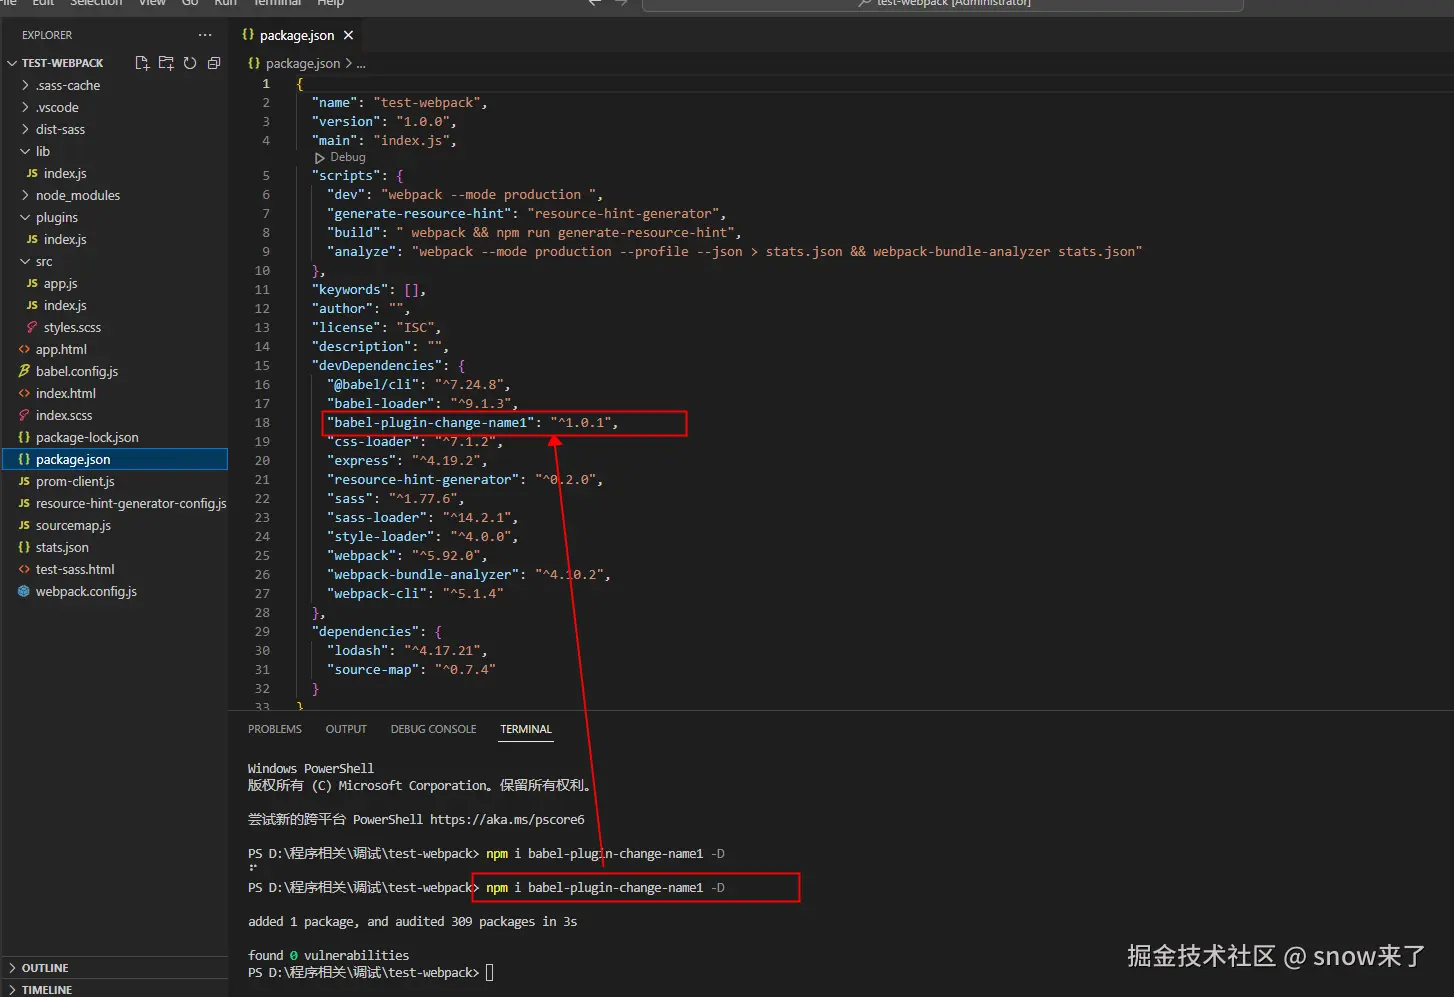The height and width of the screenshot is (997, 1454).
Task: Collapse the lib folder
Action: click(x=25, y=151)
